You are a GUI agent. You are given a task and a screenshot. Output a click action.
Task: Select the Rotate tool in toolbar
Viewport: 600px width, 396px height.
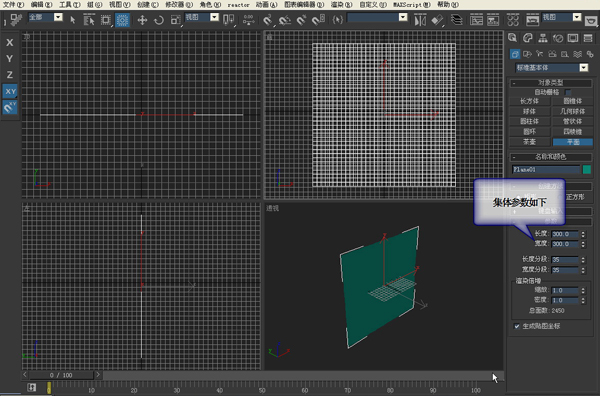(158, 20)
